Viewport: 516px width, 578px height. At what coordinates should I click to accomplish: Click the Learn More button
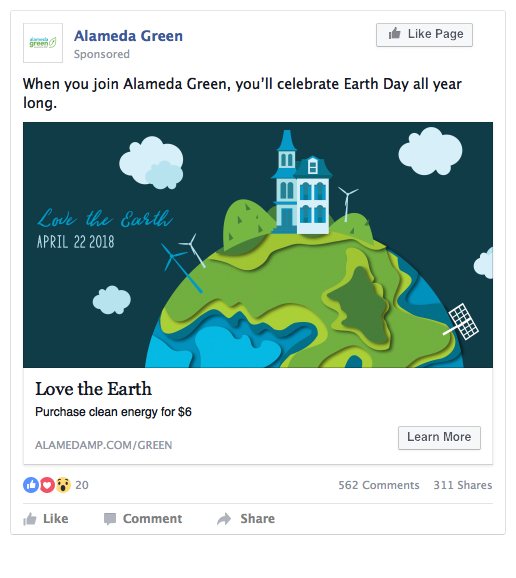click(x=439, y=438)
